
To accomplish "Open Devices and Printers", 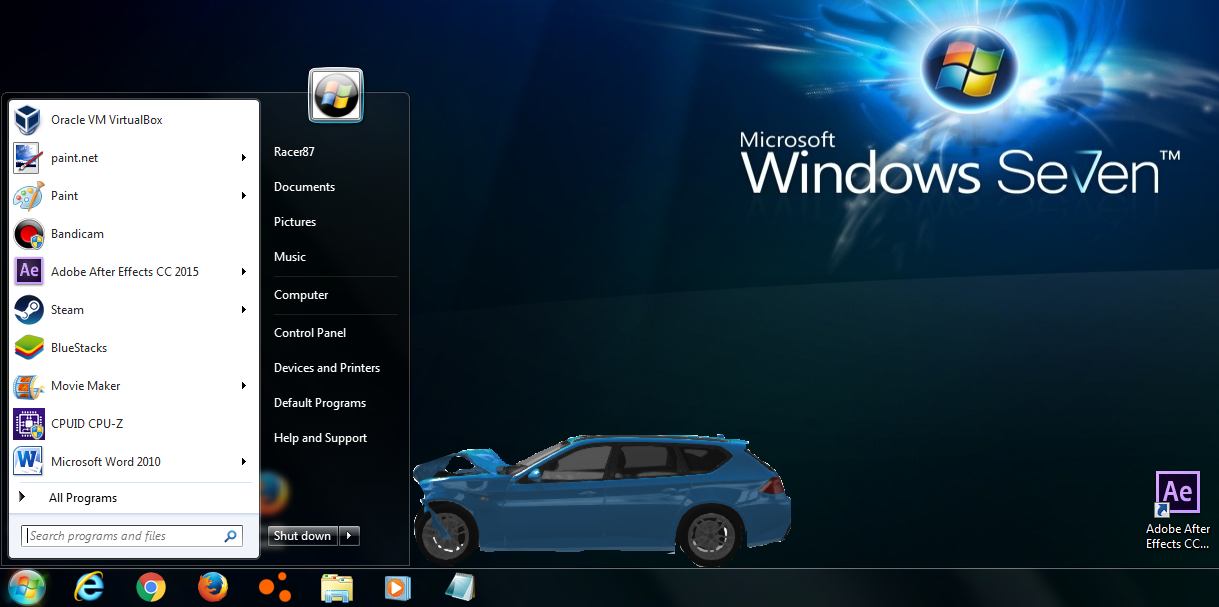I will (x=327, y=368).
